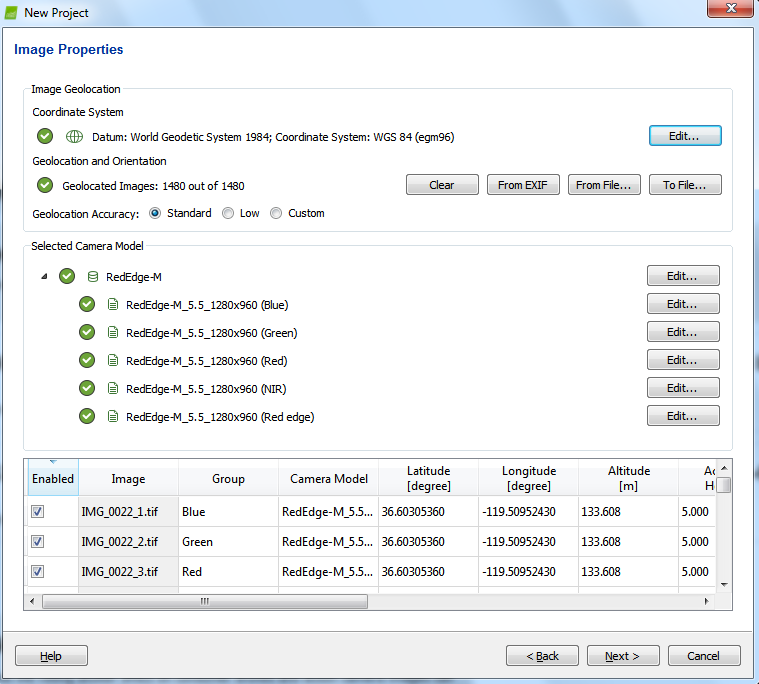Select Low geolocation accuracy
Screen dimensions: 759x684
pos(228,213)
